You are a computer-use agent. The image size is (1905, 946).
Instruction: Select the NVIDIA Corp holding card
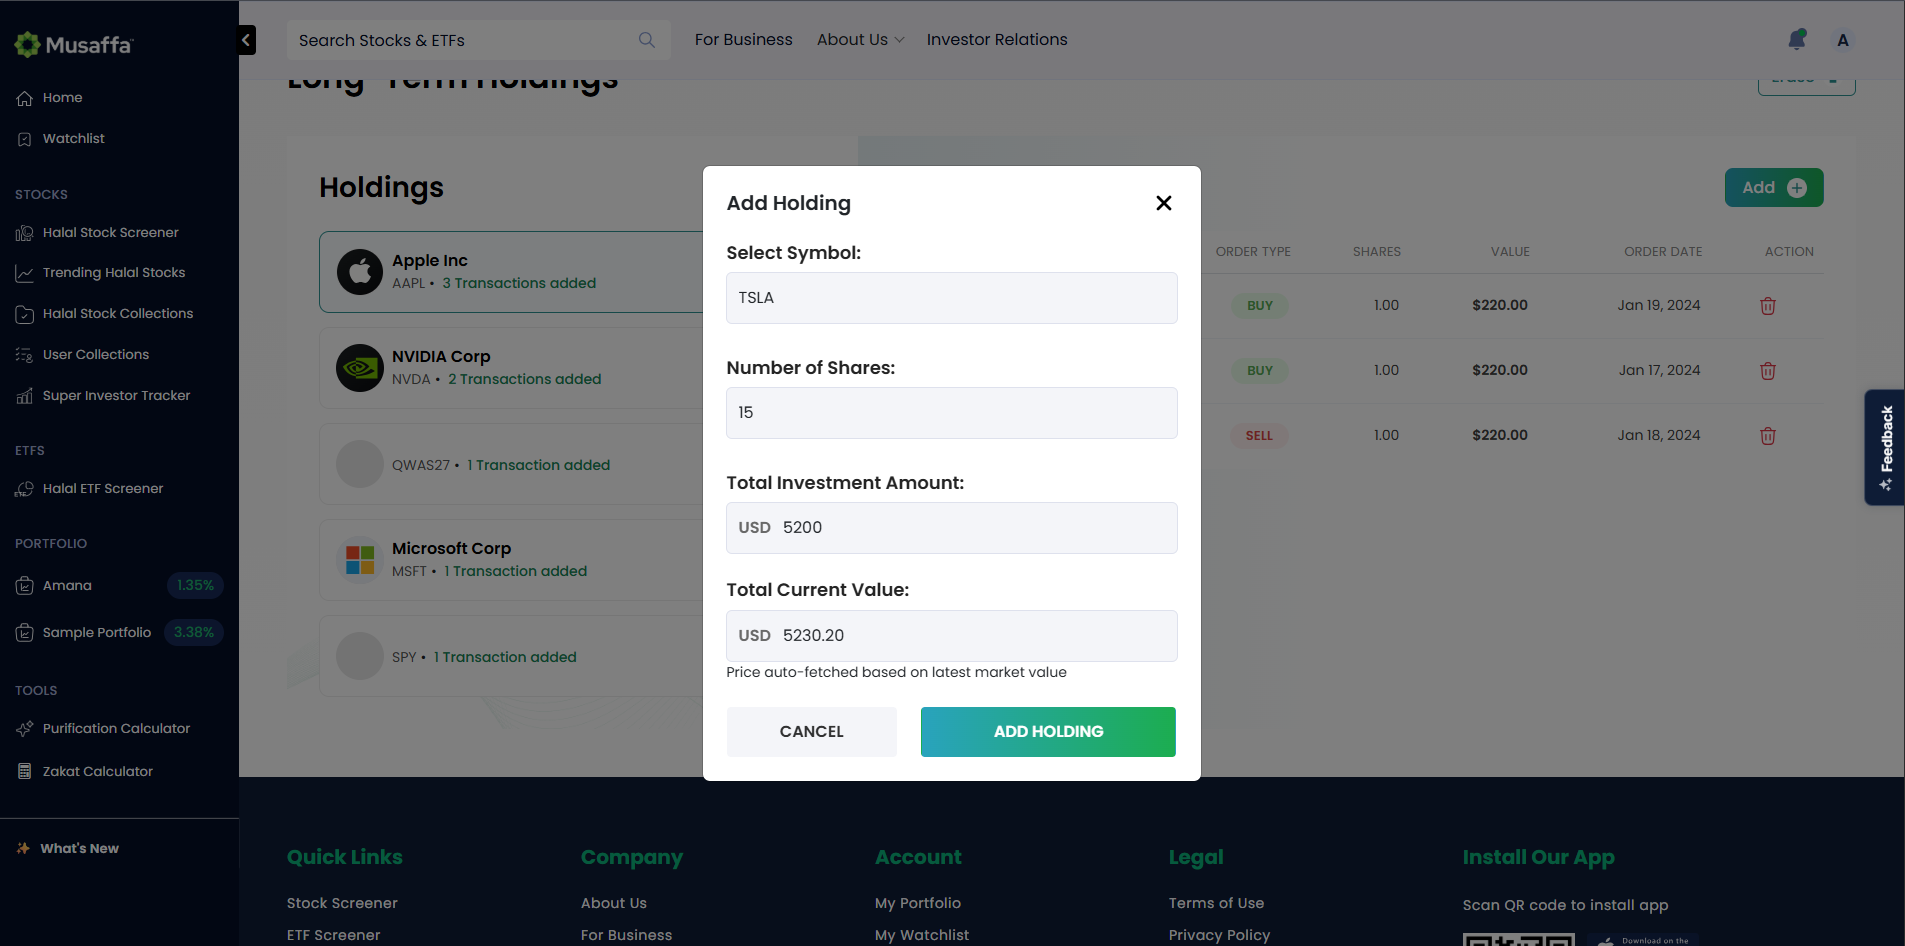click(511, 368)
